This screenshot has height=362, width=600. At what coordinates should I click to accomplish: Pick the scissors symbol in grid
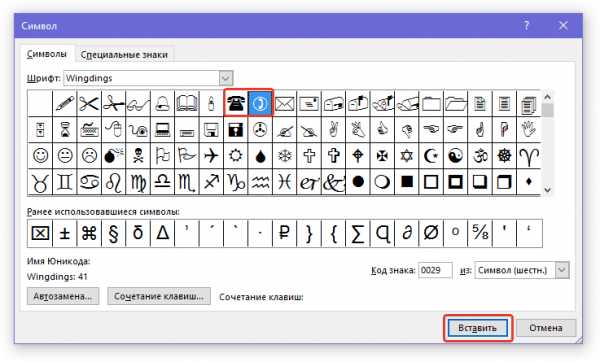tap(89, 103)
